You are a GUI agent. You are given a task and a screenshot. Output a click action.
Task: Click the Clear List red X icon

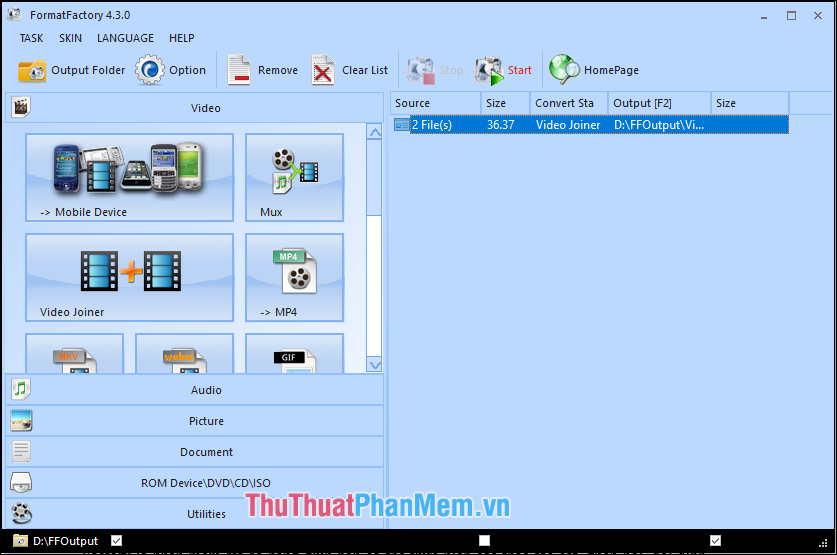point(322,70)
